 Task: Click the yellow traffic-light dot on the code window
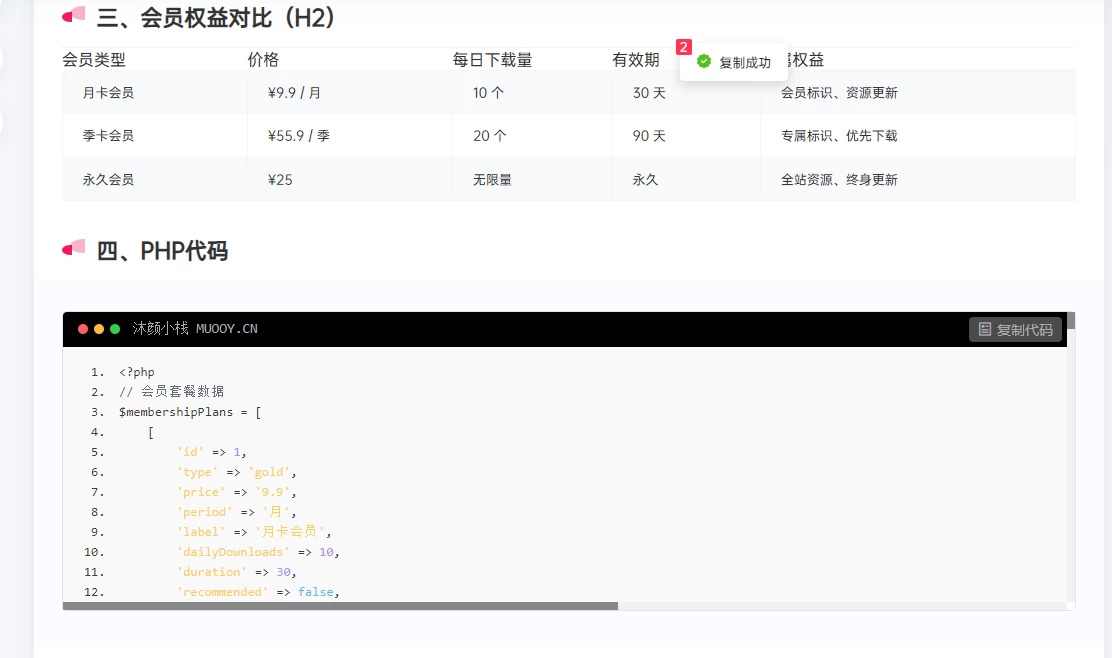pos(98,328)
